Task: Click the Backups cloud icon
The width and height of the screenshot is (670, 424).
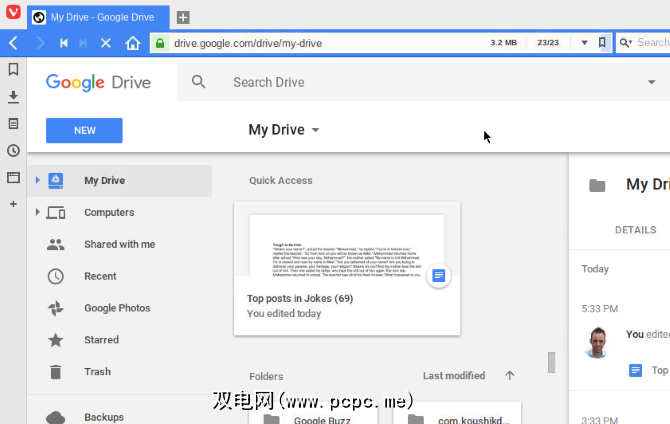Action: tap(56, 417)
